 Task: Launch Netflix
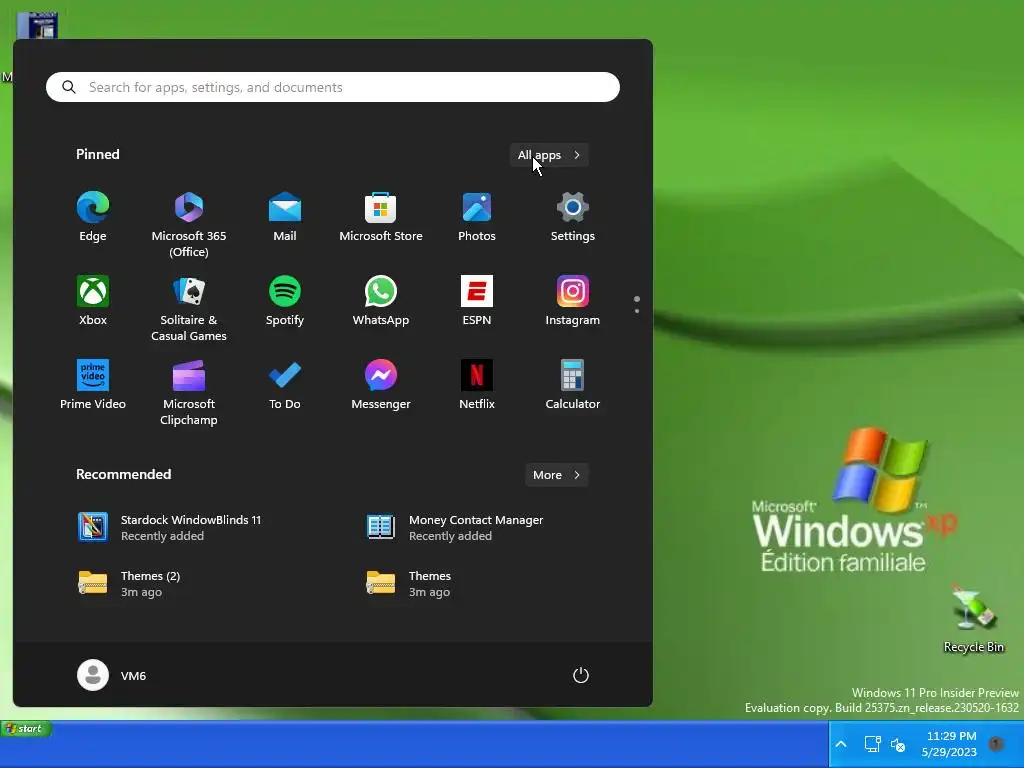tap(477, 385)
